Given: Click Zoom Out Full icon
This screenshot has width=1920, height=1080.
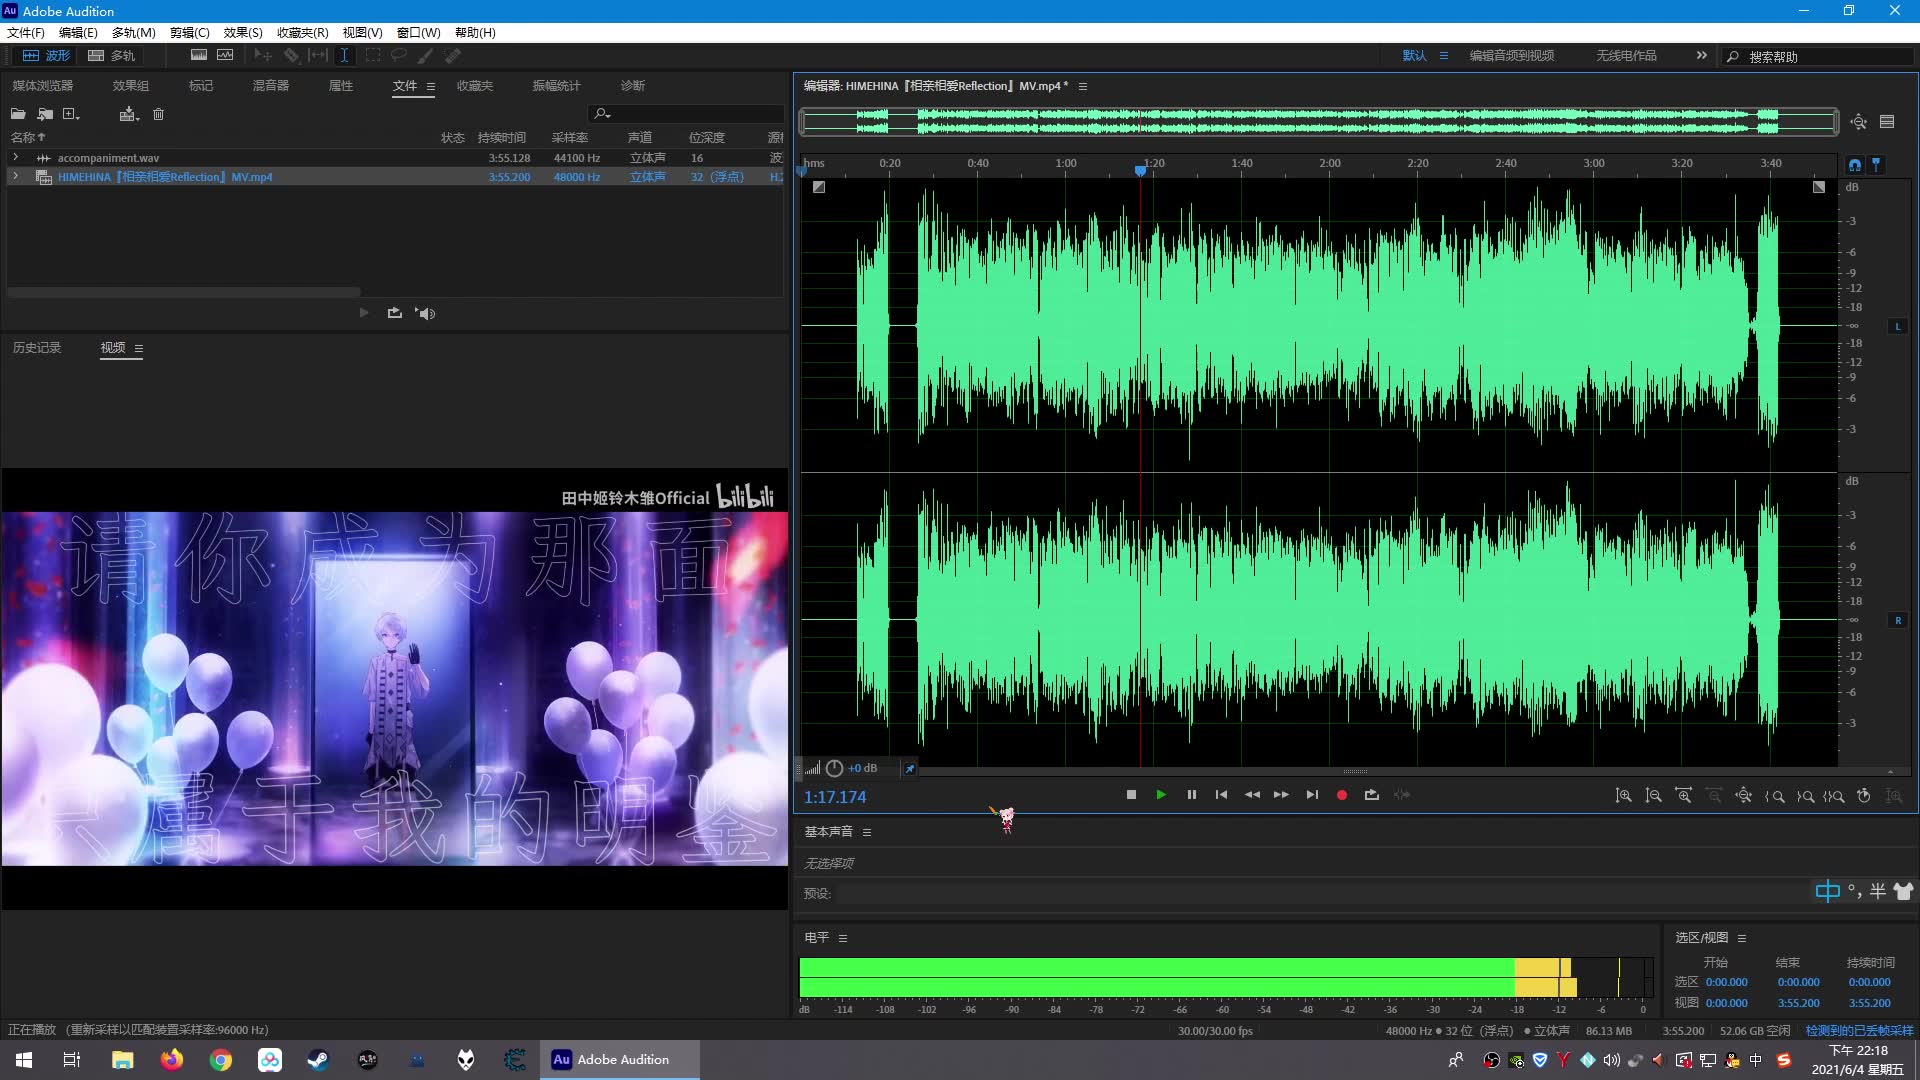Looking at the screenshot, I should coord(1743,796).
